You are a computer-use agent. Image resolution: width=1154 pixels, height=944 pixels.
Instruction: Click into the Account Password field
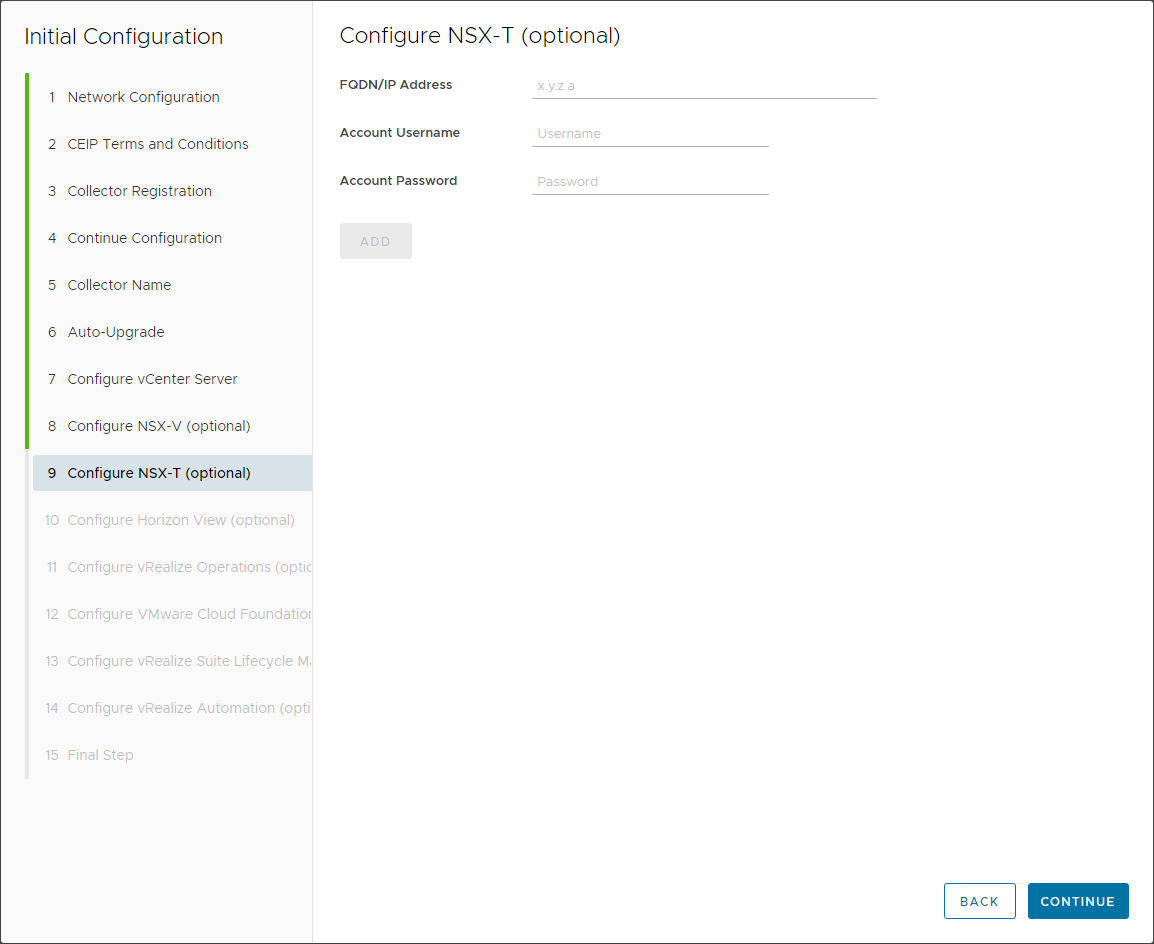point(650,182)
